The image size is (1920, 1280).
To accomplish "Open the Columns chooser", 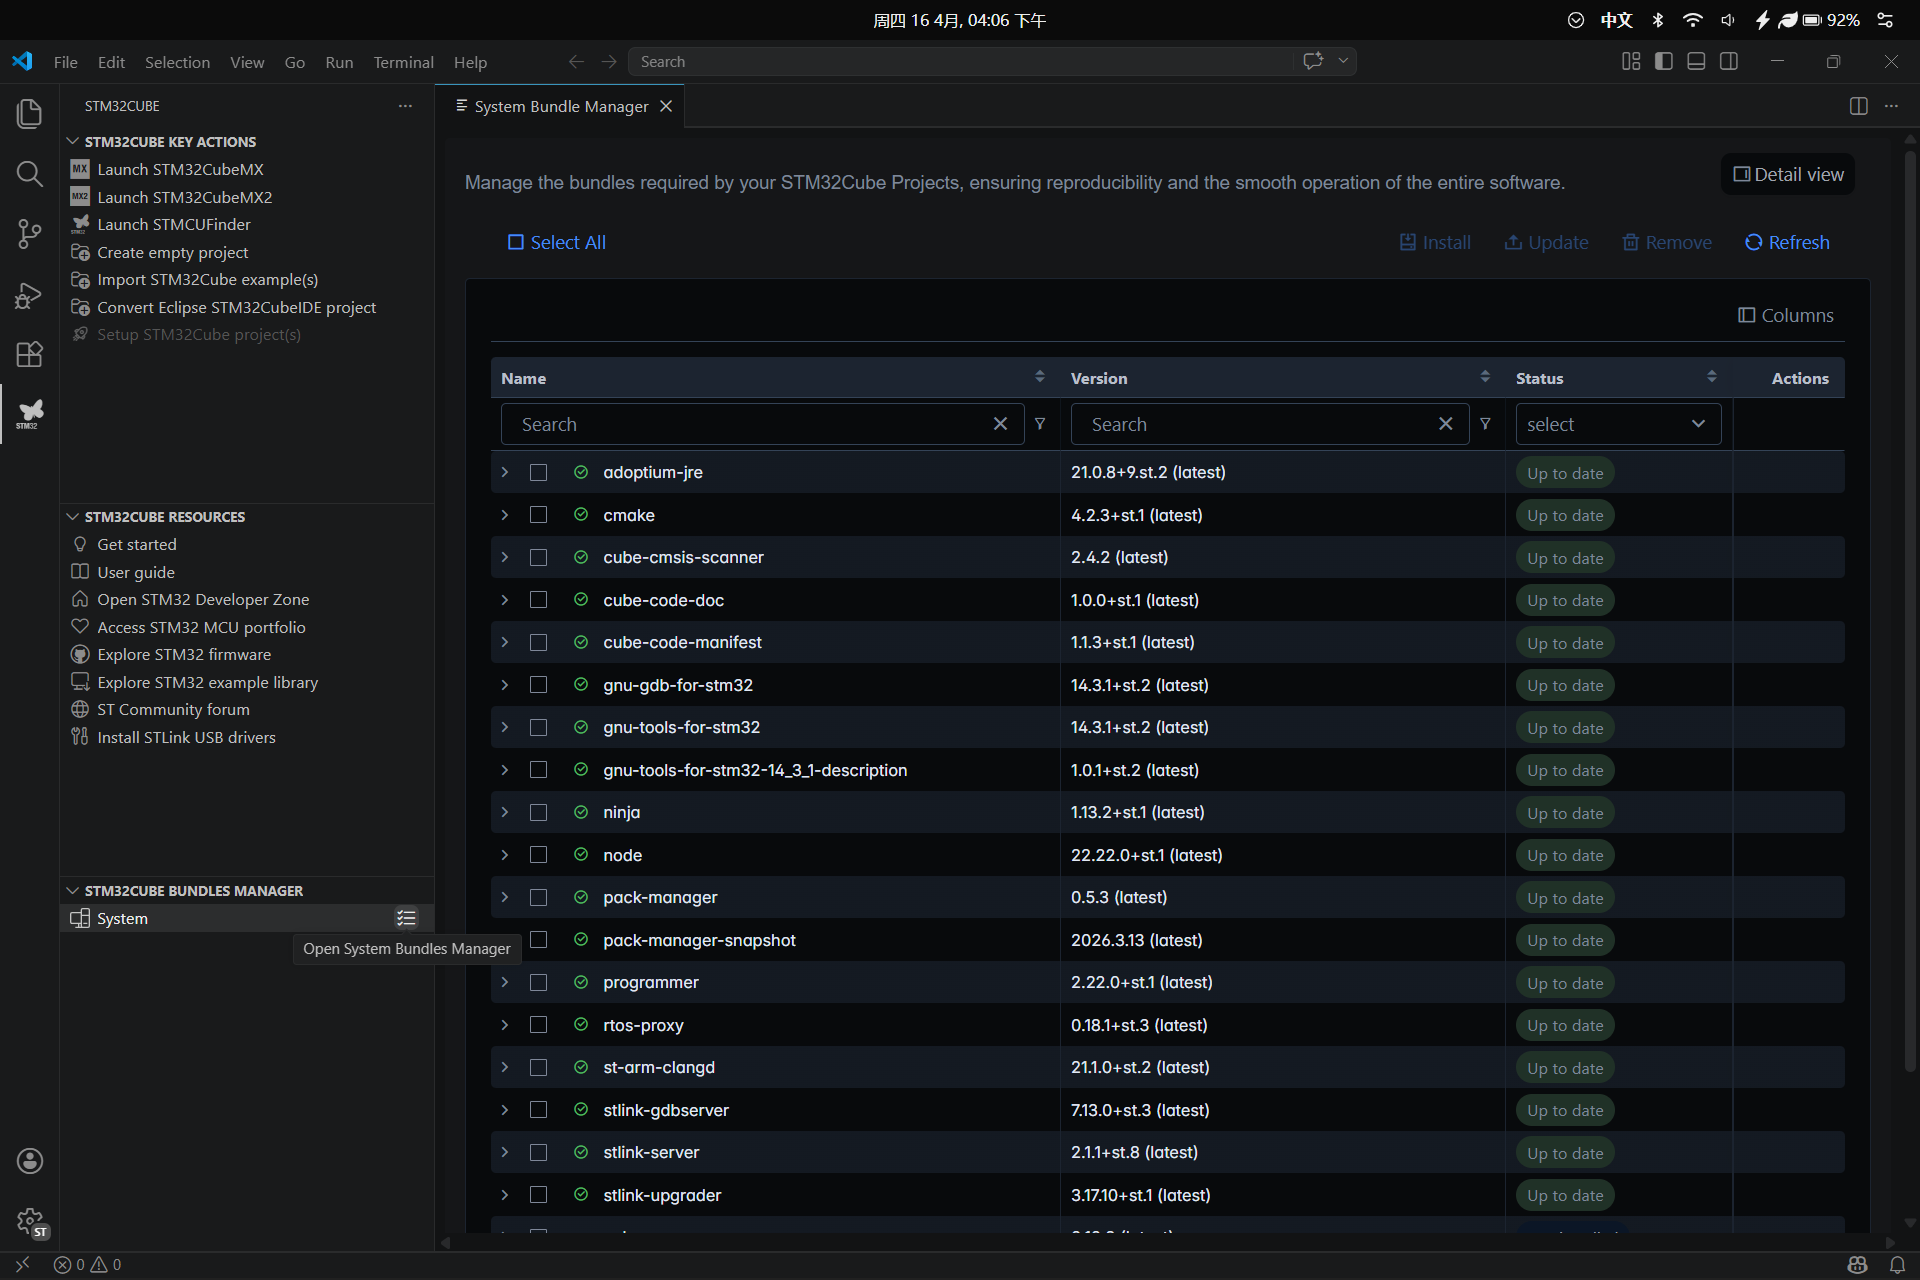I will [1786, 315].
